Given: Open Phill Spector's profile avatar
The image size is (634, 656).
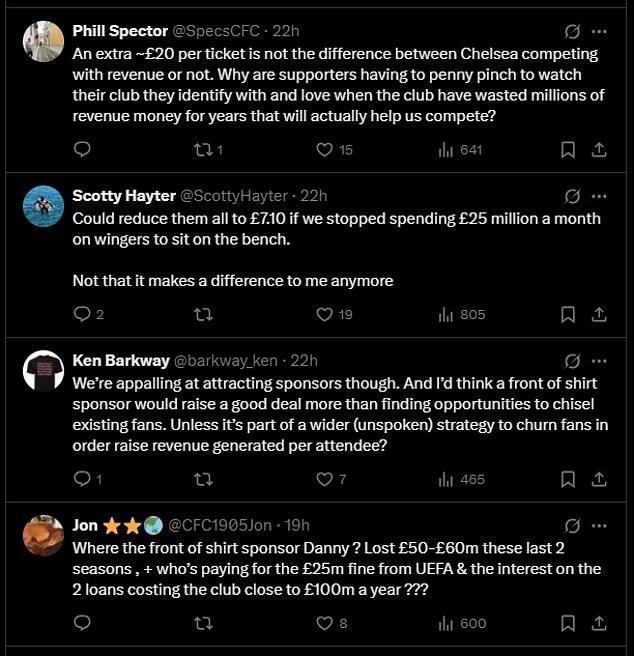Looking at the screenshot, I should tap(43, 41).
